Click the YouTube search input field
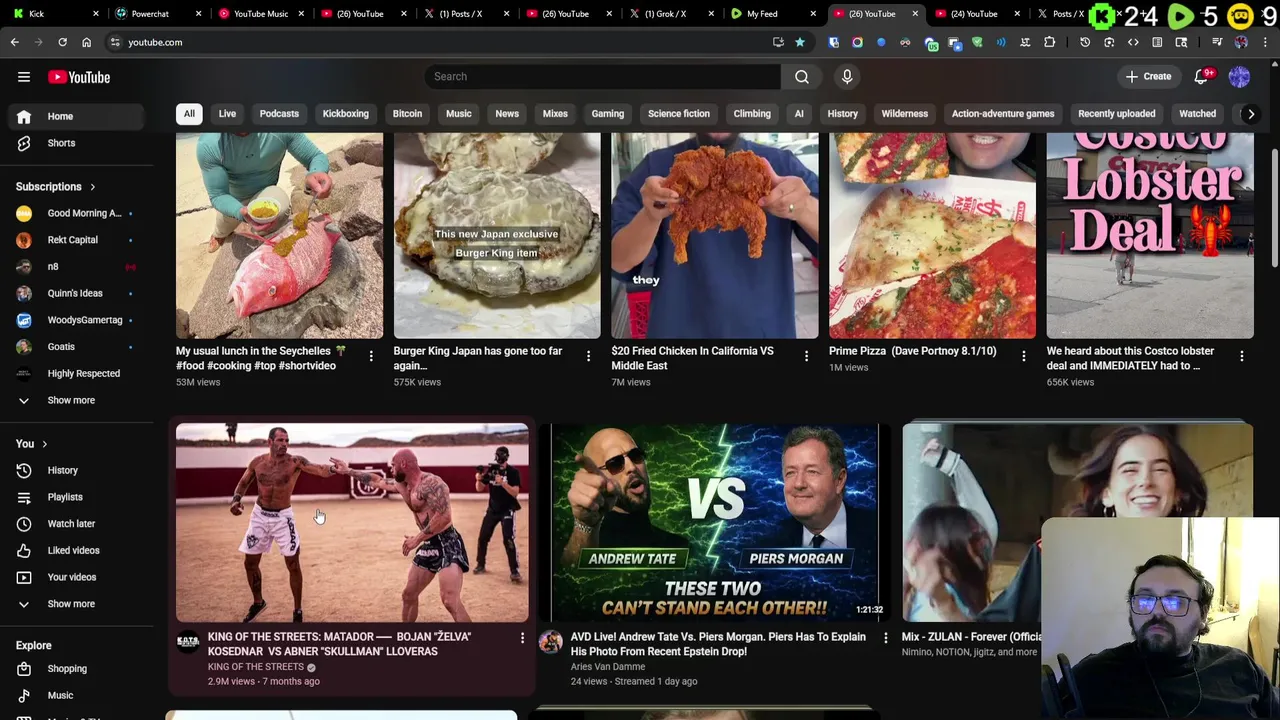The height and width of the screenshot is (720, 1280). click(x=603, y=77)
